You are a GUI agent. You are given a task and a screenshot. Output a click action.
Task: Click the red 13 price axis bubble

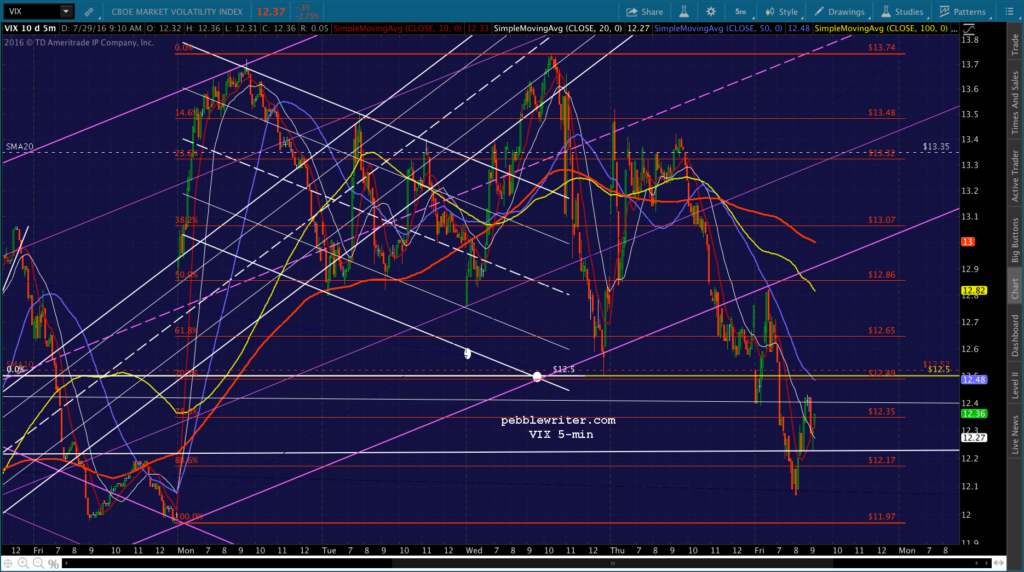point(968,242)
